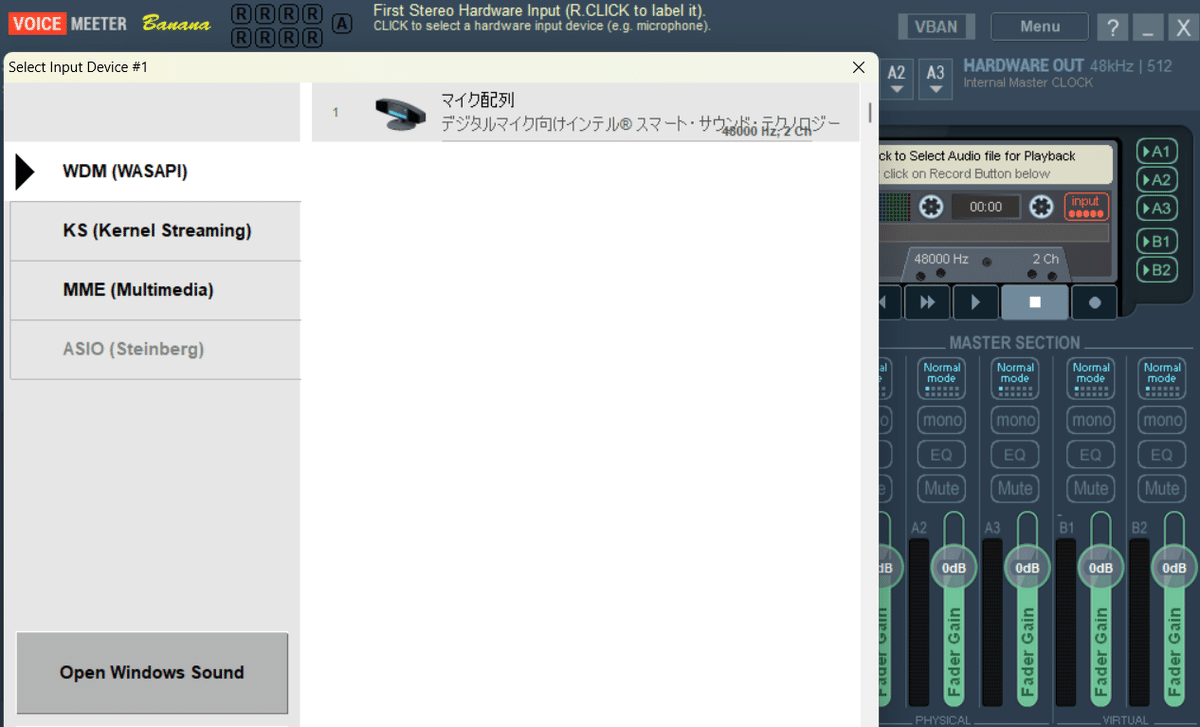1200x727 pixels.
Task: Toggle mono on A2 bus
Action: pos(942,421)
